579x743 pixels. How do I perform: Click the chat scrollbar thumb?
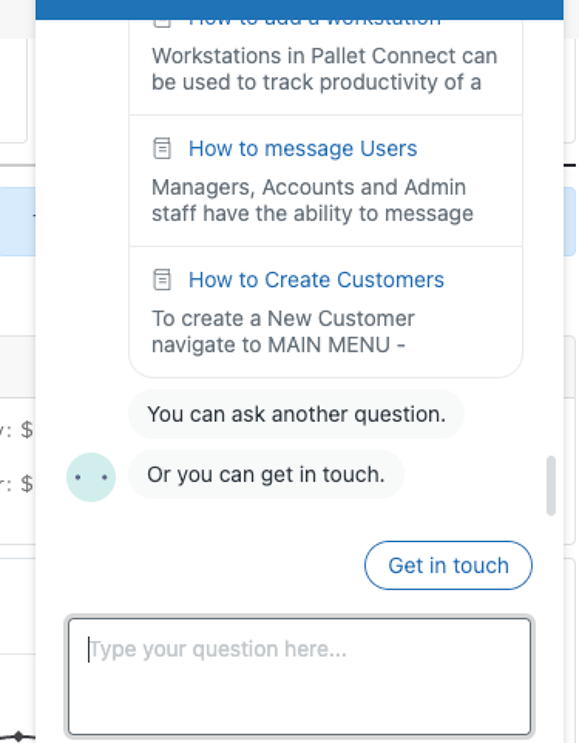point(551,486)
